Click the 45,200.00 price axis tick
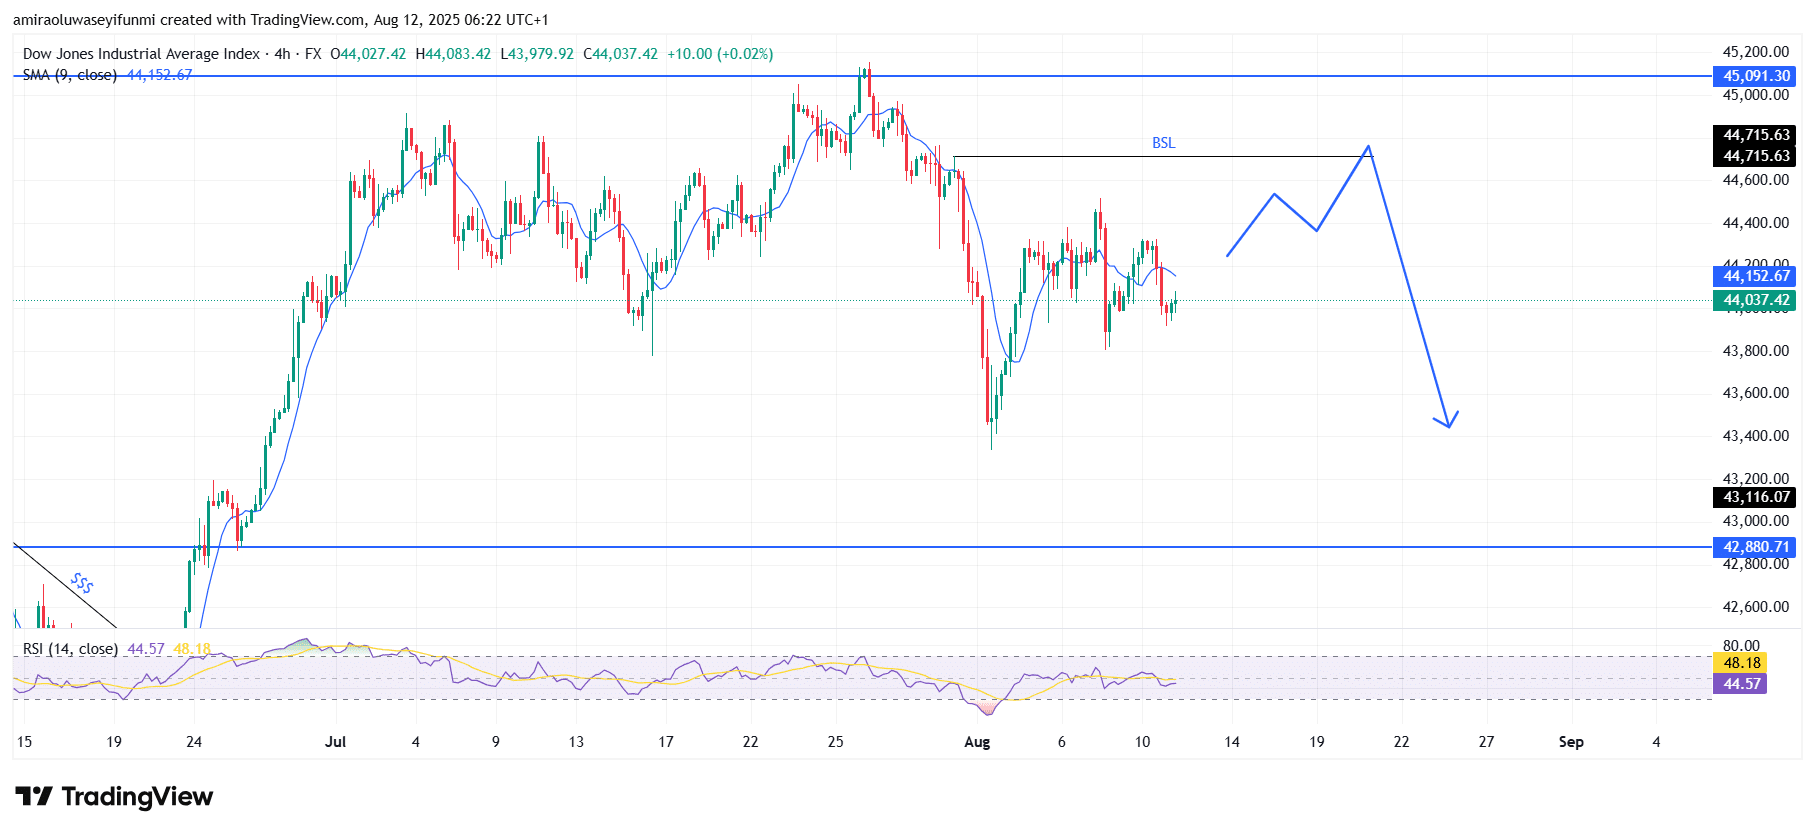 pos(1755,52)
